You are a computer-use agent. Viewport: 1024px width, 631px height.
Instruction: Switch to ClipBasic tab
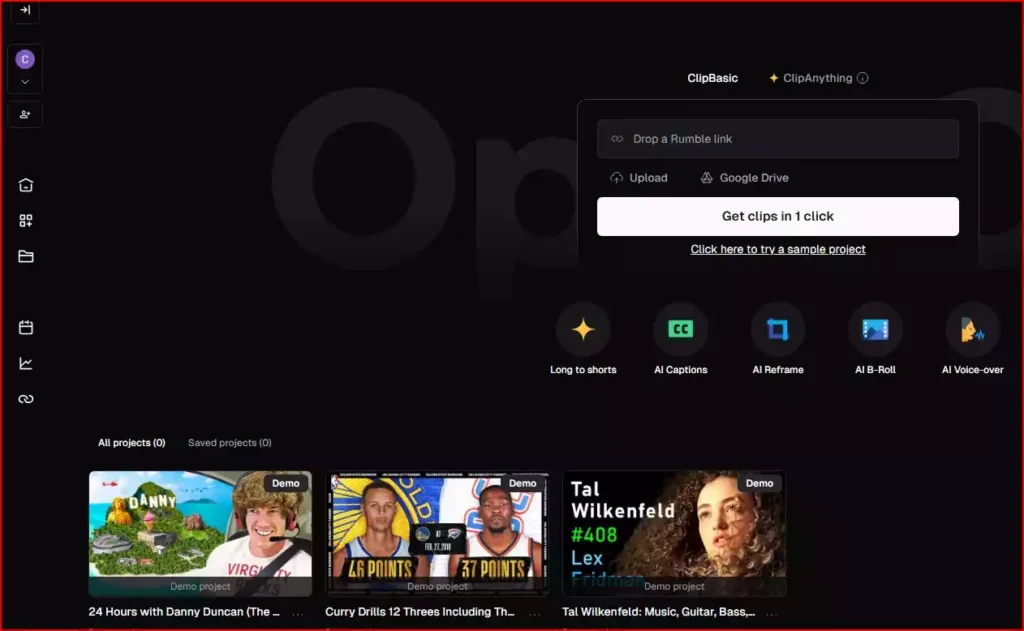(x=712, y=78)
